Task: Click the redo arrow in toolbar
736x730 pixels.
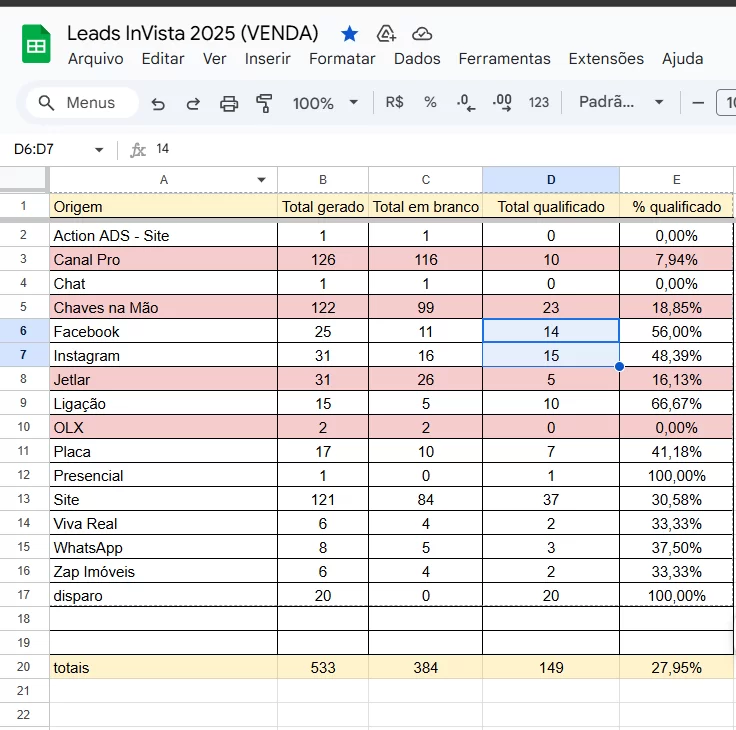Action: pyautogui.click(x=193, y=103)
